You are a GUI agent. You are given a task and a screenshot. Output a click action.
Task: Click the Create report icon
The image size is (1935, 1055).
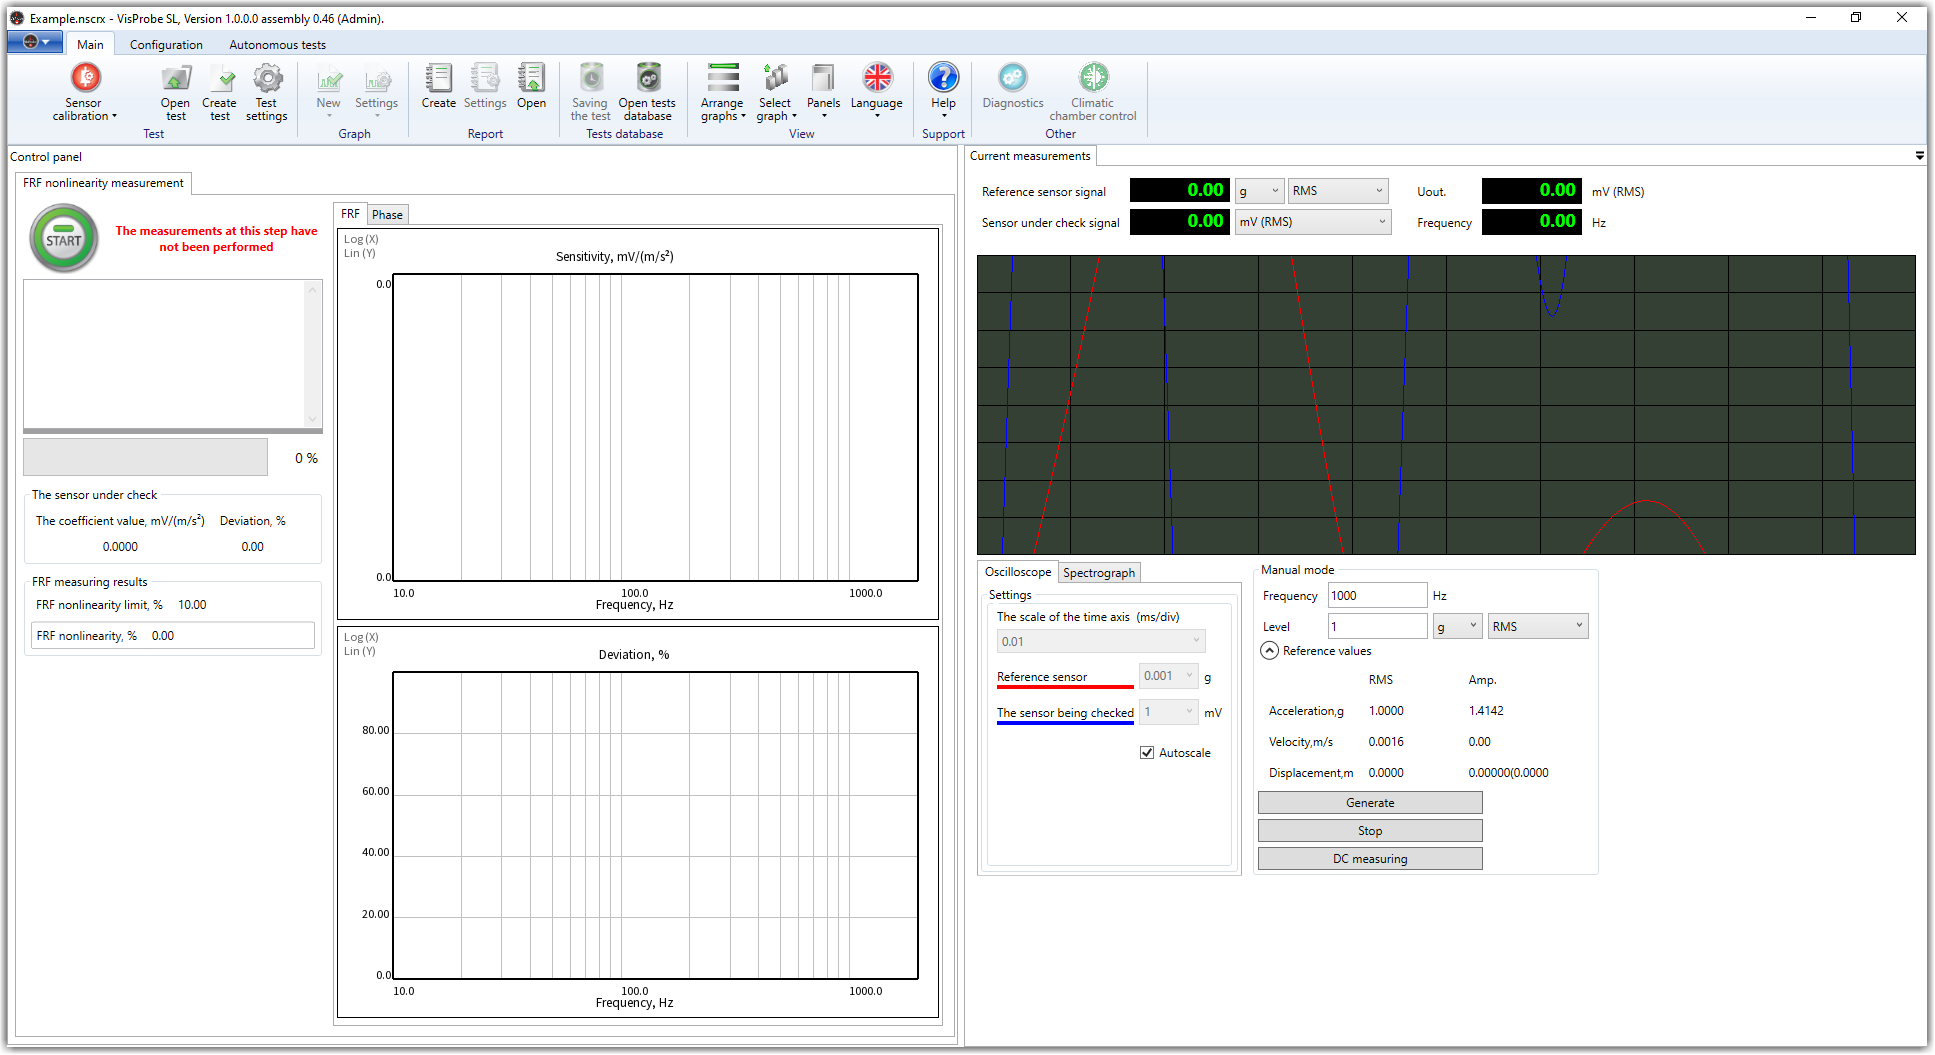pos(438,79)
